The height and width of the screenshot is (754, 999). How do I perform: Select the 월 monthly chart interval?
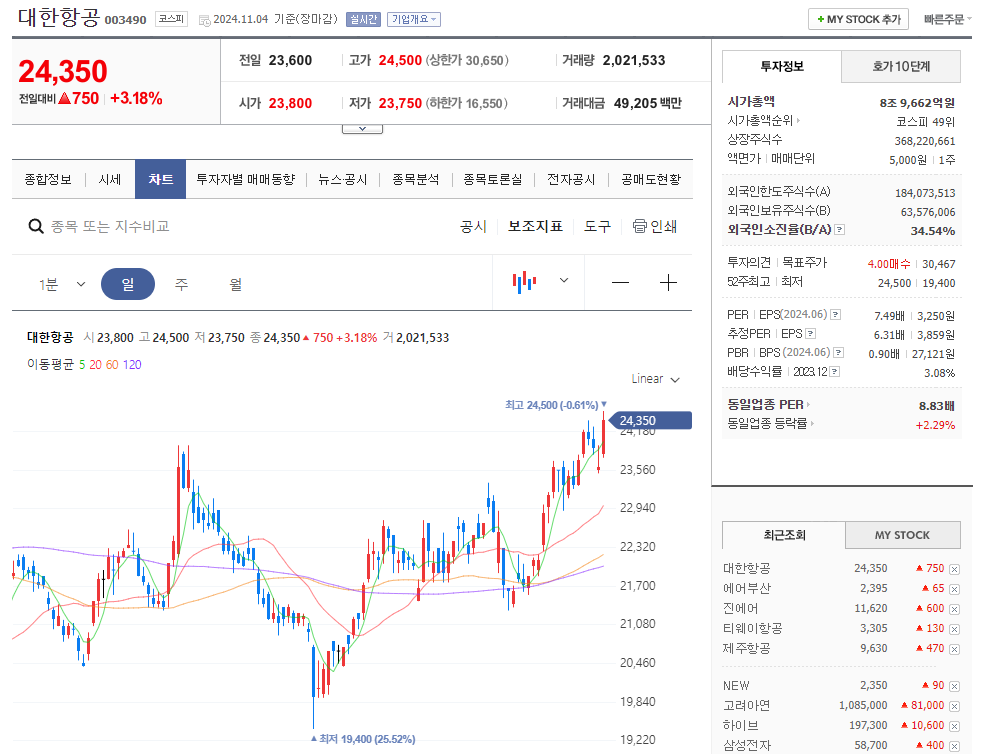(x=236, y=284)
